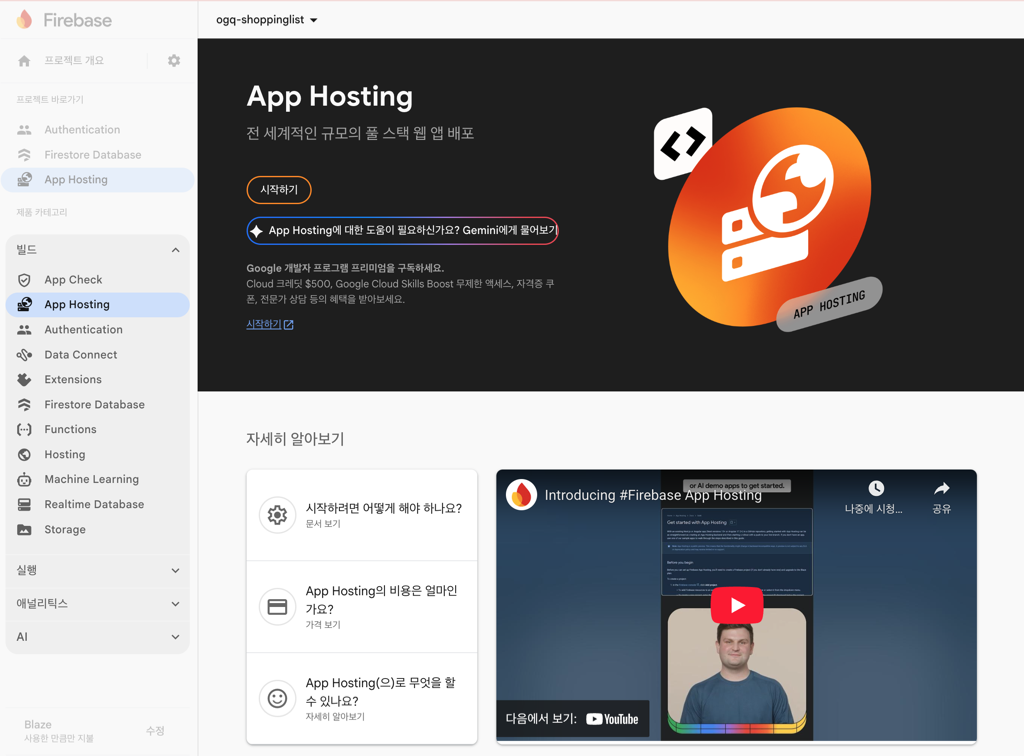
Task: Open project settings via the gear icon
Action: click(x=173, y=60)
